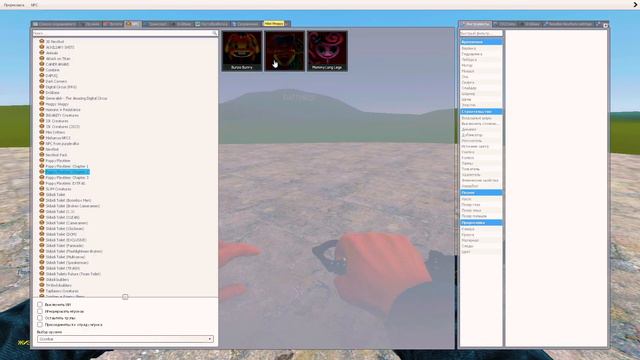Select Skibidi Toilet (Cameramen) category

click(x=67, y=223)
